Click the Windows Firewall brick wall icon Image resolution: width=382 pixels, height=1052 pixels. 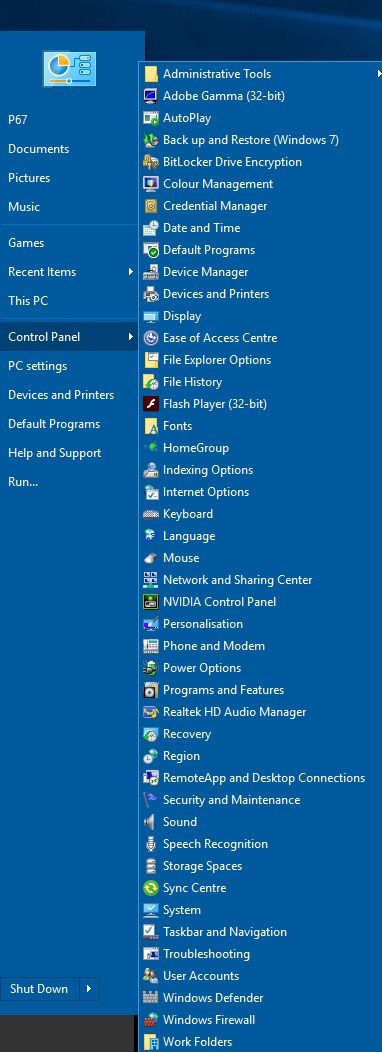pyautogui.click(x=151, y=1020)
